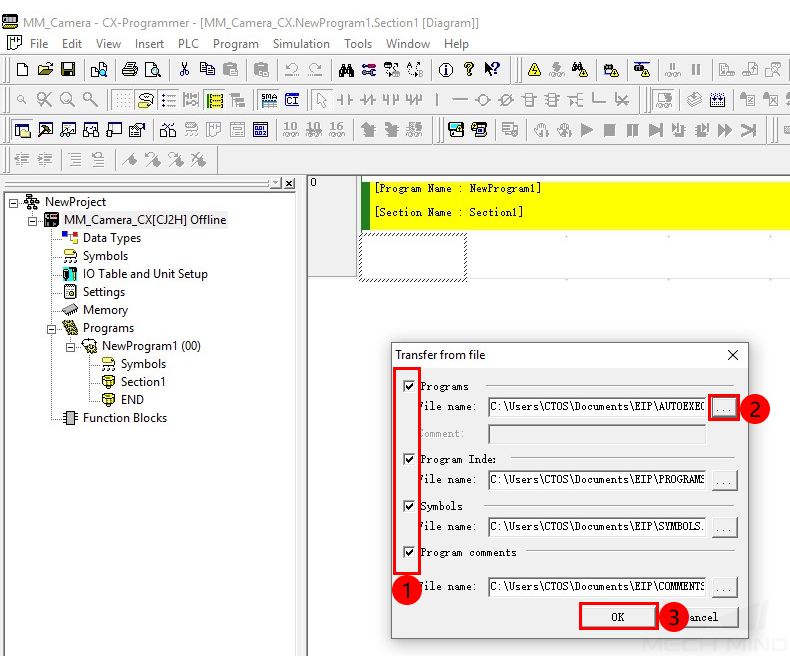790x656 pixels.
Task: Collapse the NewProgram1 (00) node
Action: pyautogui.click(x=71, y=347)
